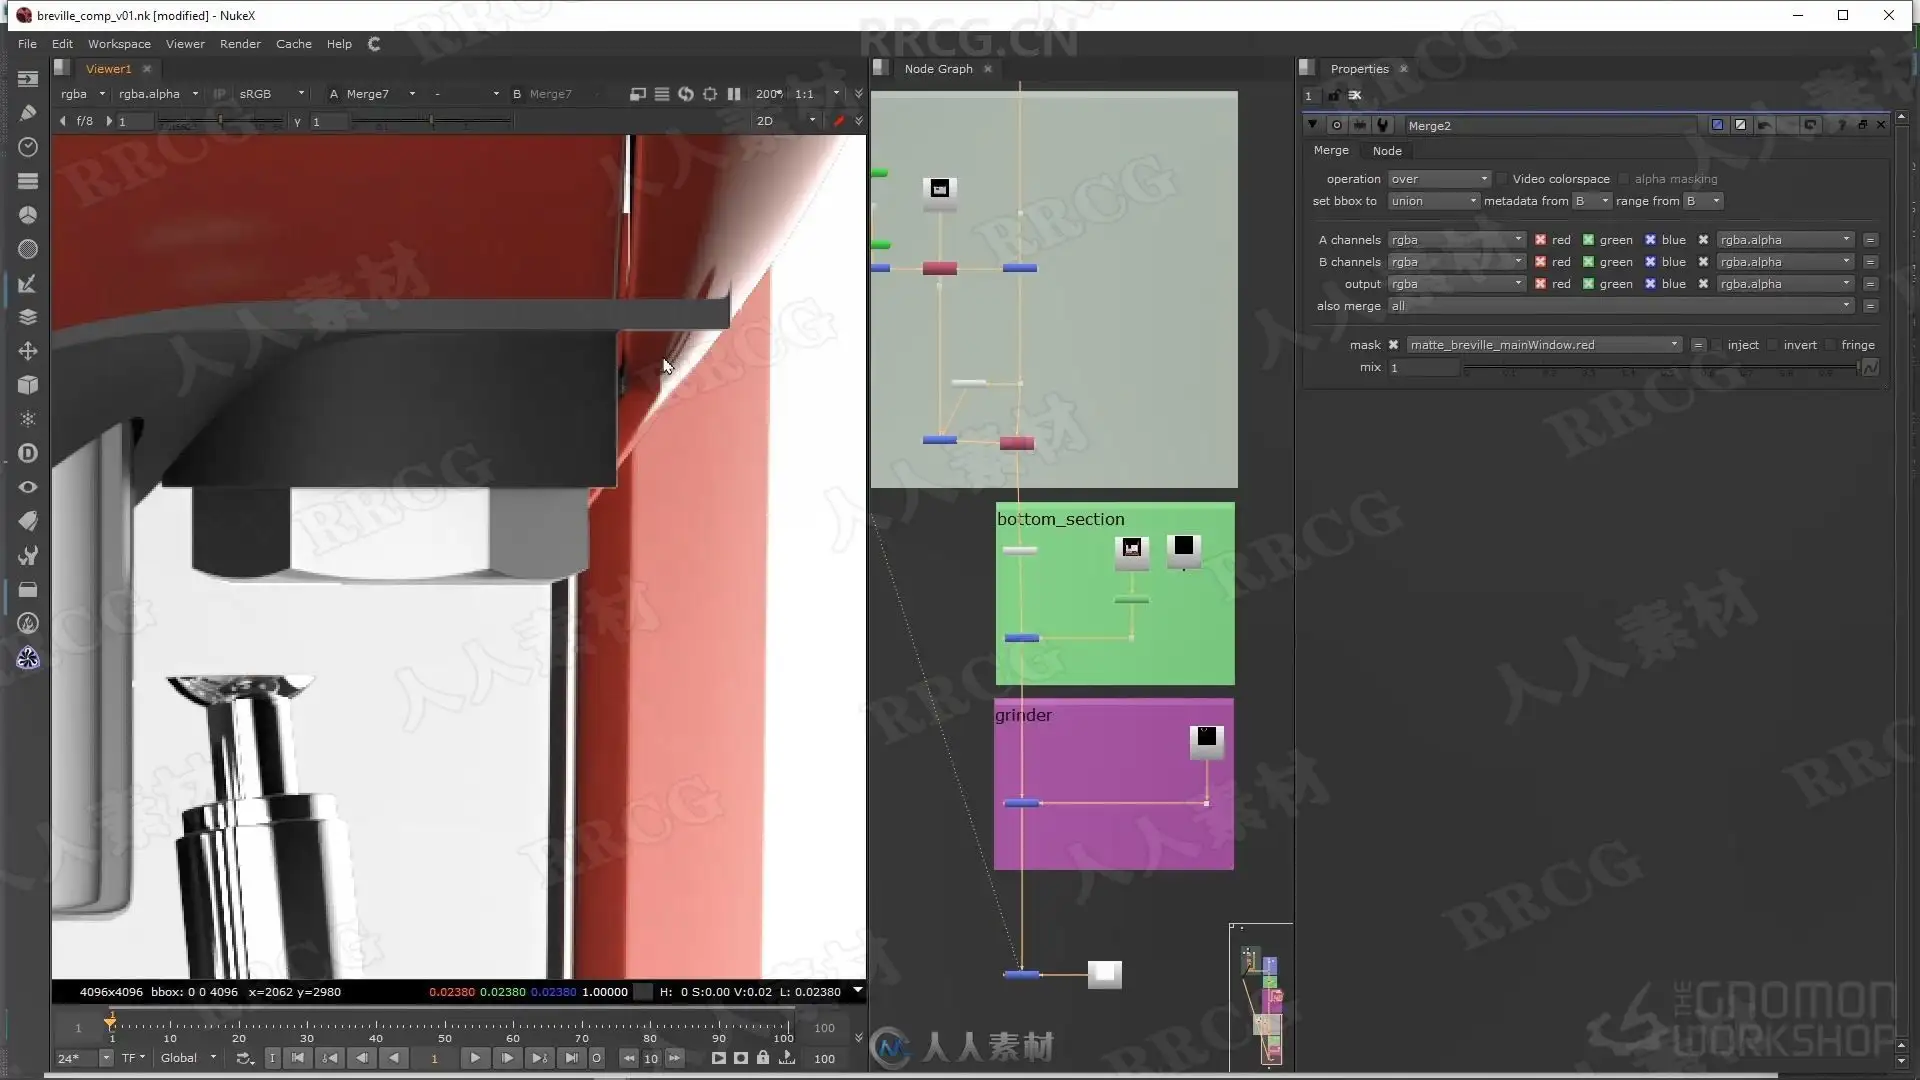Screen dimensions: 1920x1080
Task: Open the Views nodes menu (eye icon)
Action: 28,487
